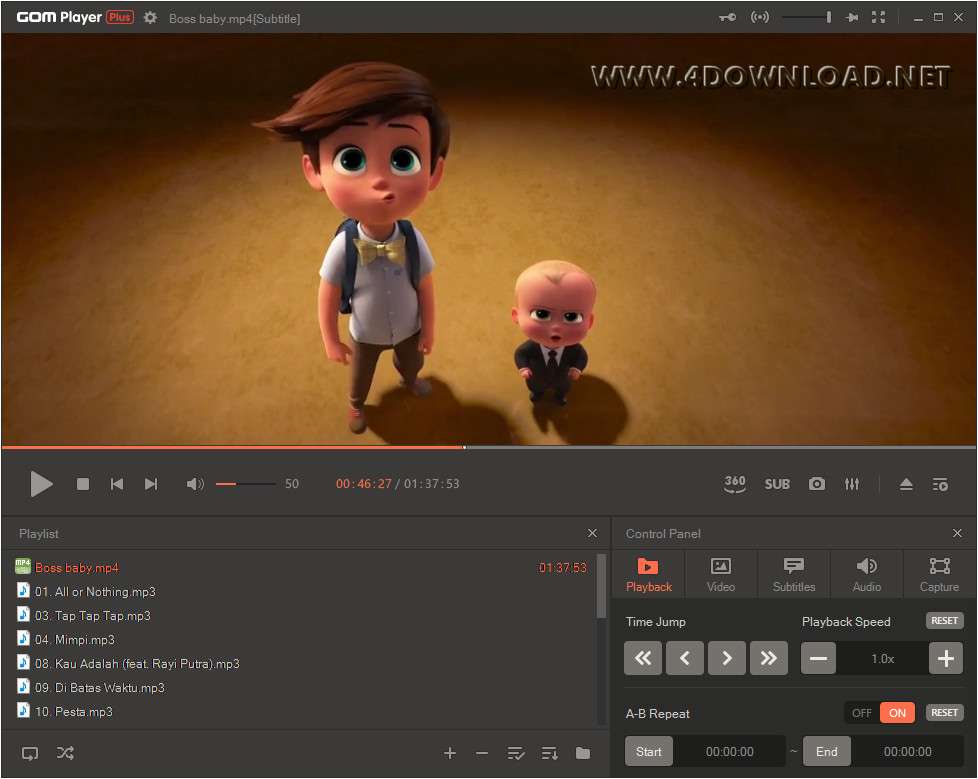Click the key-shaped icon in title bar
The height and width of the screenshot is (779, 978).
coord(727,17)
